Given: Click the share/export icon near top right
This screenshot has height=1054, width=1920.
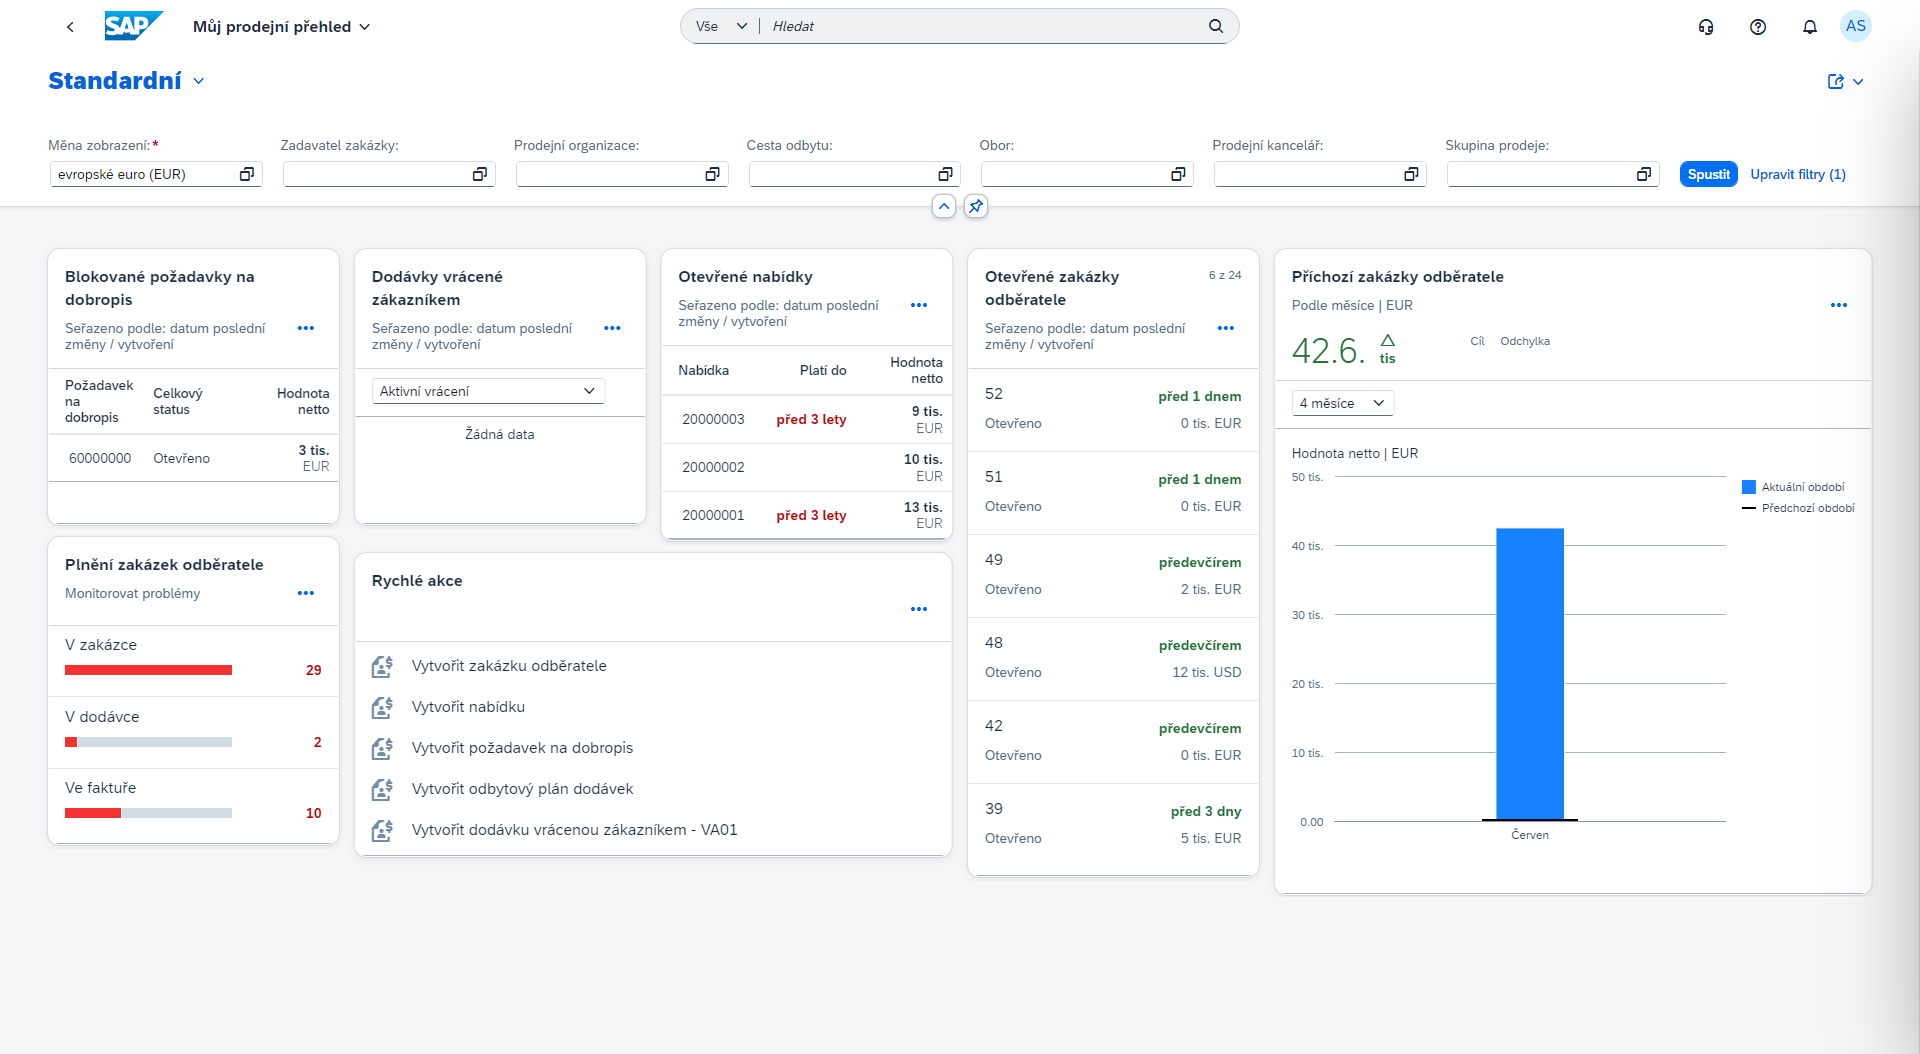Looking at the screenshot, I should pyautogui.click(x=1837, y=81).
